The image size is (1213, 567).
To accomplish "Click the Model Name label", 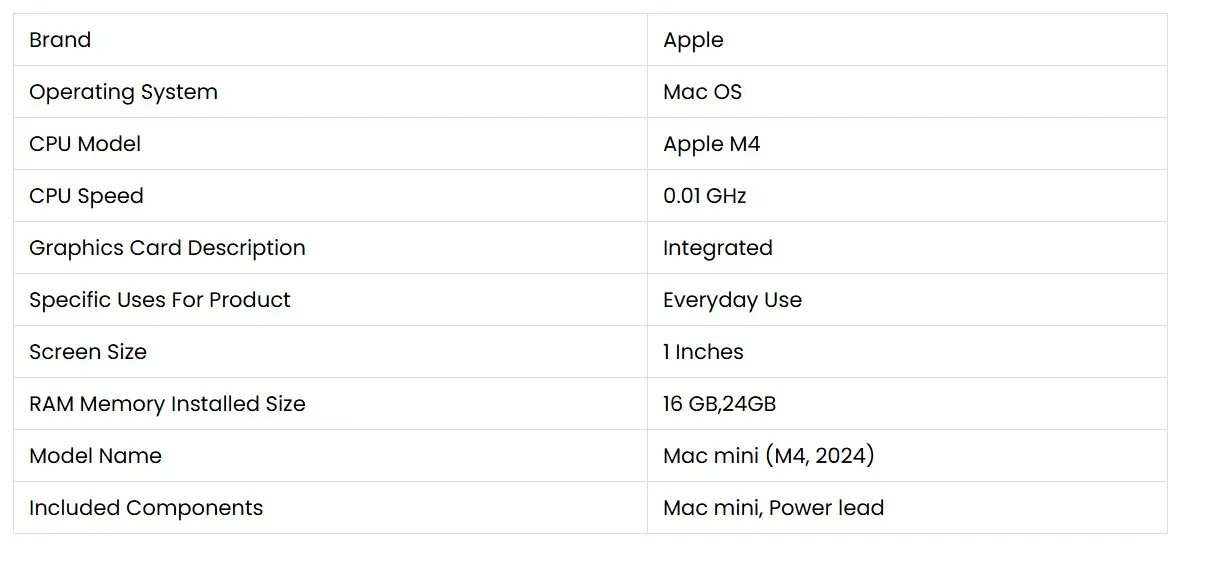I will pyautogui.click(x=95, y=456).
